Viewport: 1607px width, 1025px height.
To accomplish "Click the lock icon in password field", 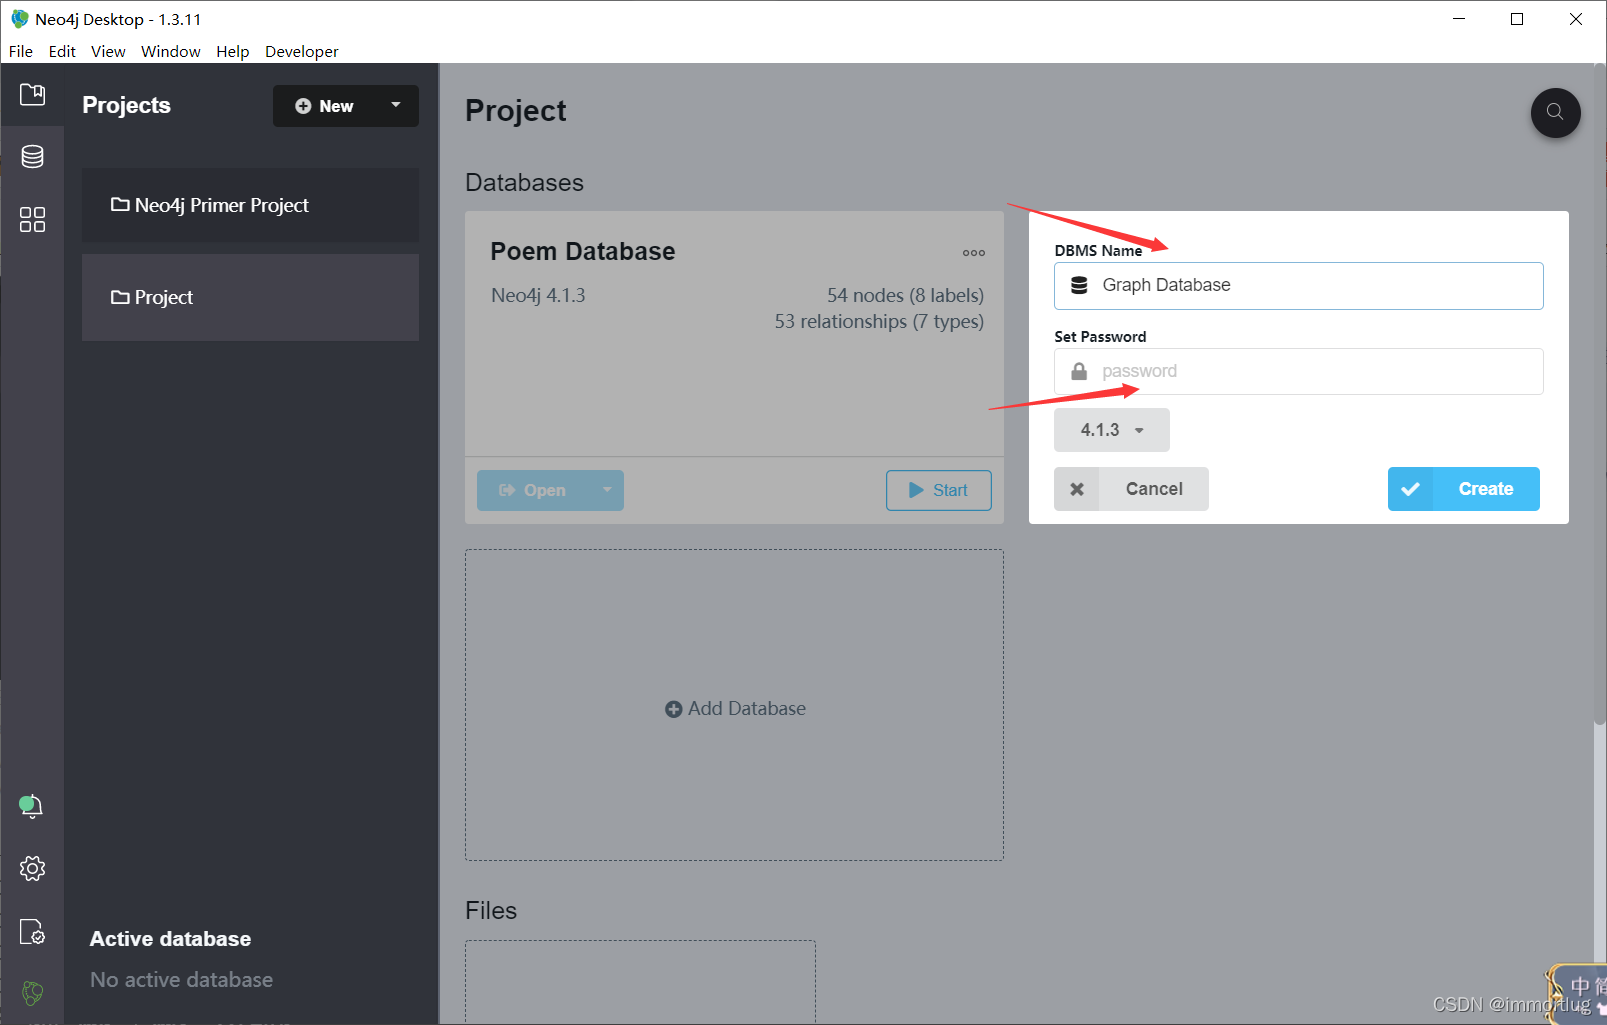I will point(1079,371).
